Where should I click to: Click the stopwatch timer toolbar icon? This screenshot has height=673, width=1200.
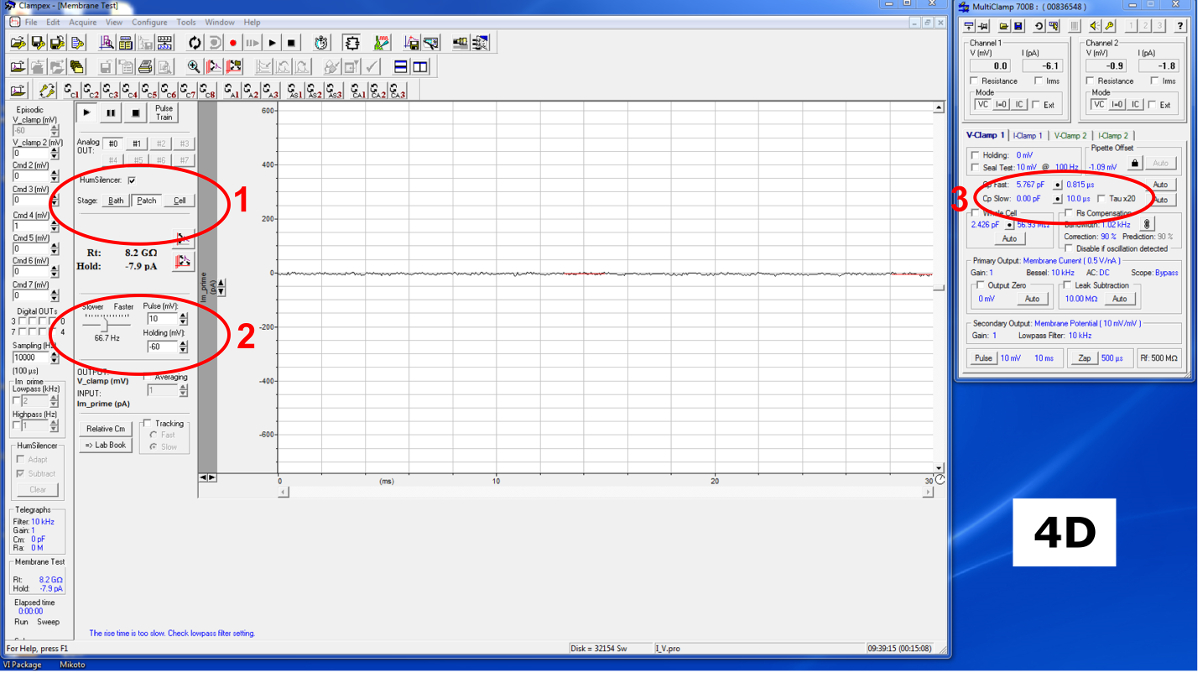point(321,43)
